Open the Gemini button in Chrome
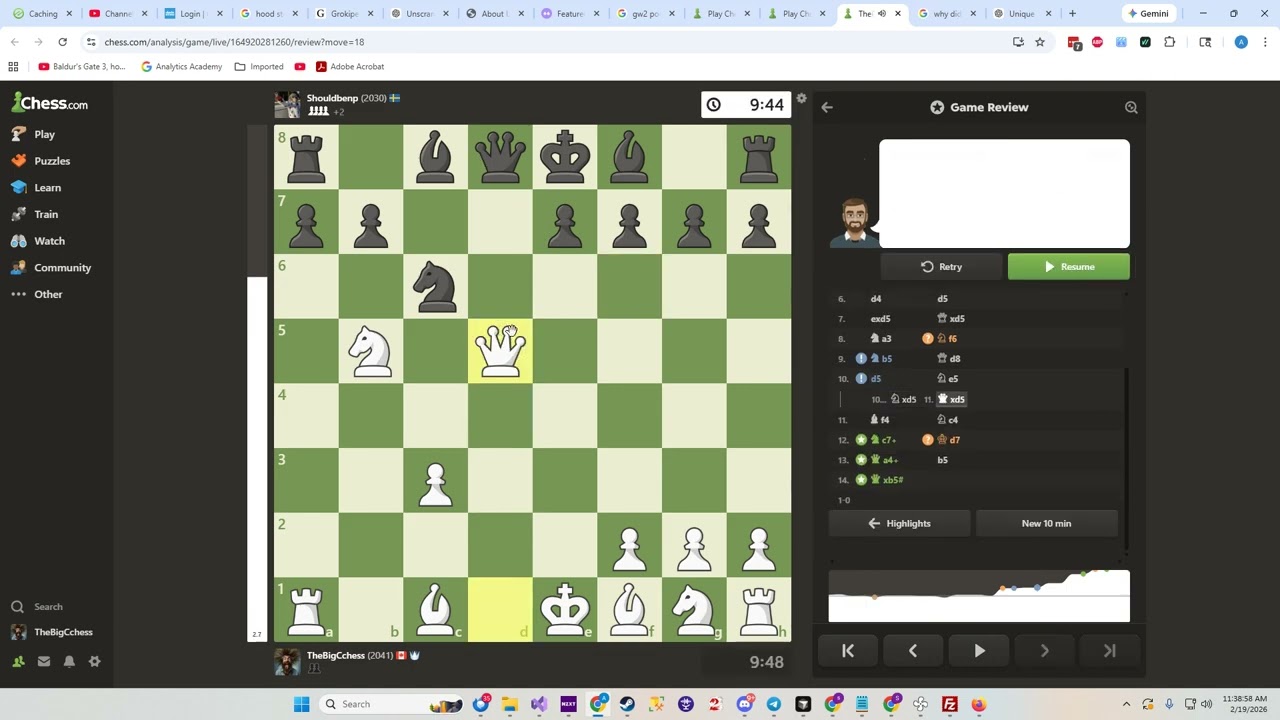 coord(1147,14)
